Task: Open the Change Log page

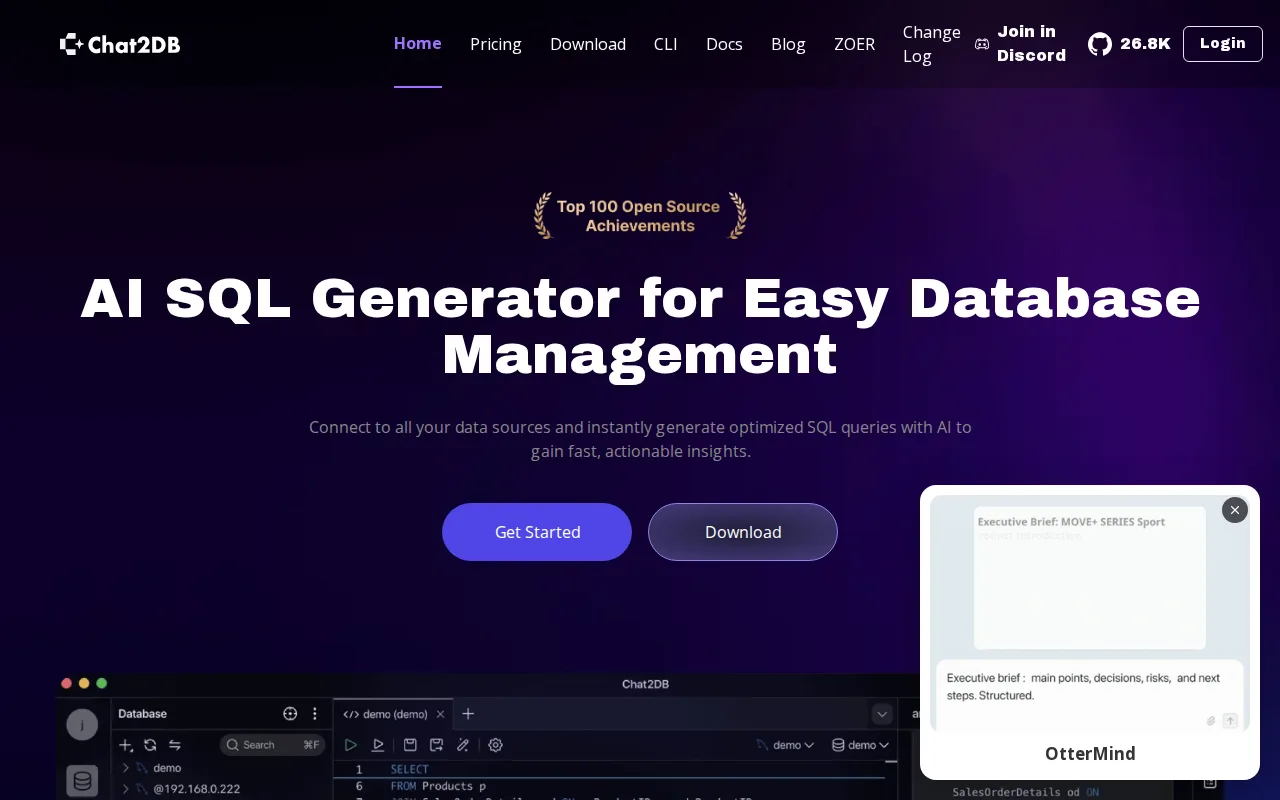Action: [932, 44]
